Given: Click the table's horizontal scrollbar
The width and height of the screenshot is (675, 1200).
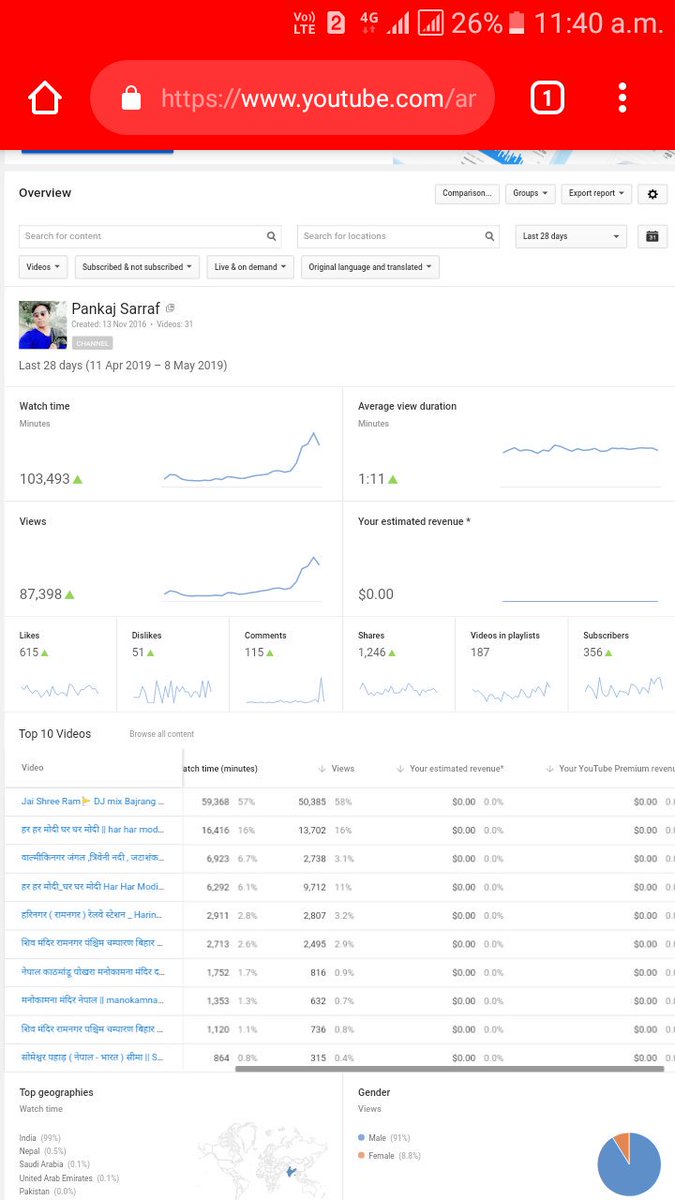Looking at the screenshot, I should (x=450, y=1069).
